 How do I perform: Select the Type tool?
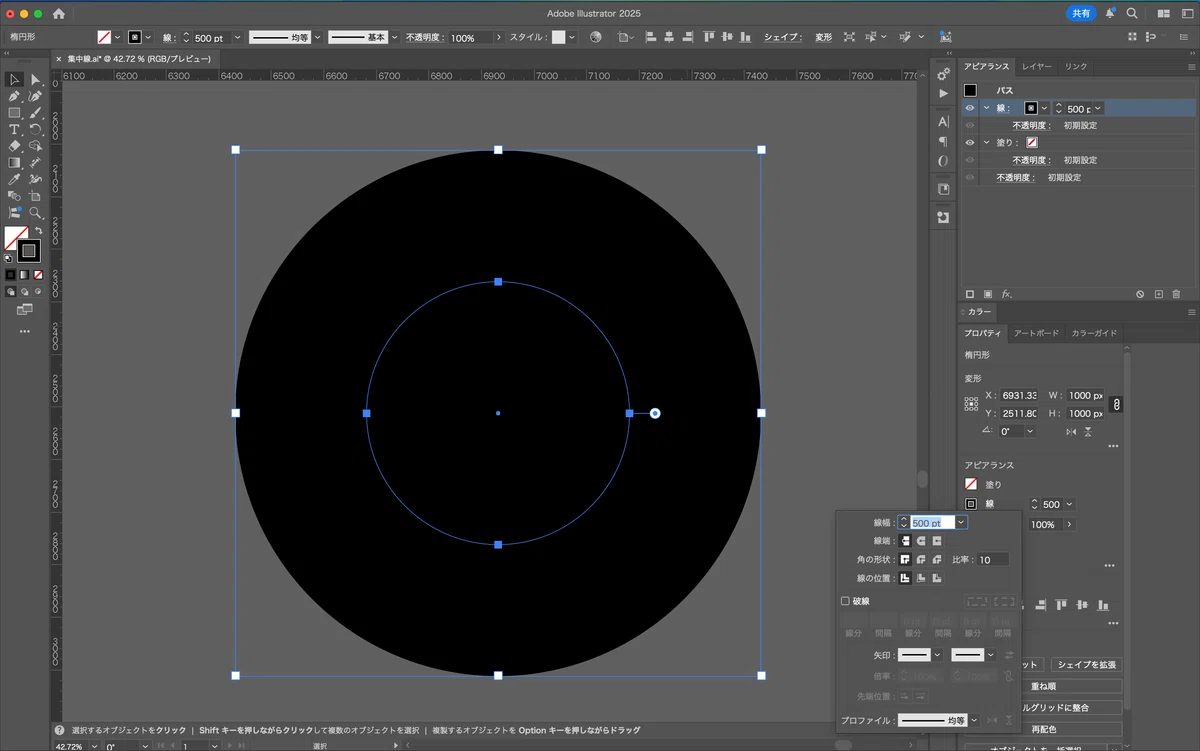tap(15, 129)
